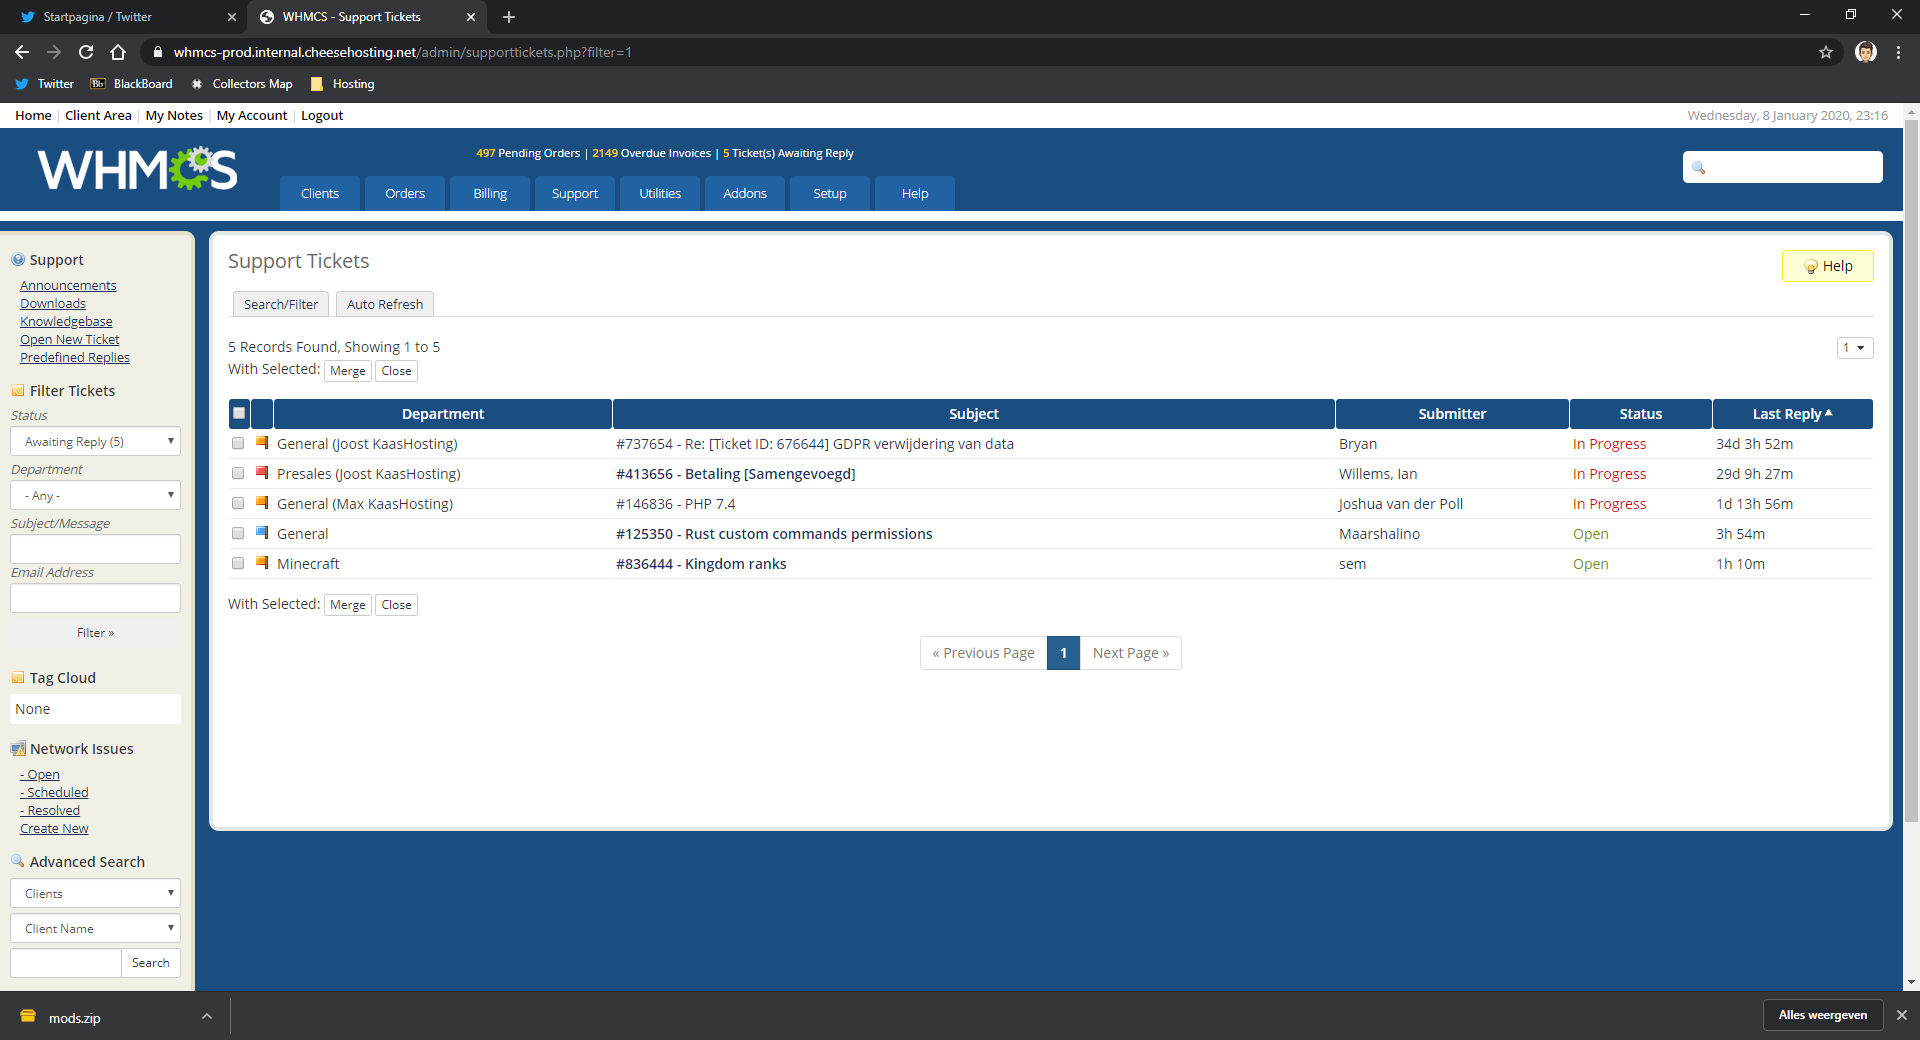Reload the page with the refresh icon
Image resolution: width=1920 pixels, height=1040 pixels.
[86, 52]
